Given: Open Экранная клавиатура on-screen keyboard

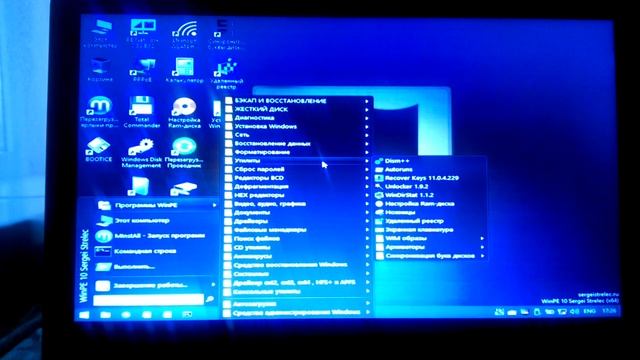Looking at the screenshot, I should (414, 230).
